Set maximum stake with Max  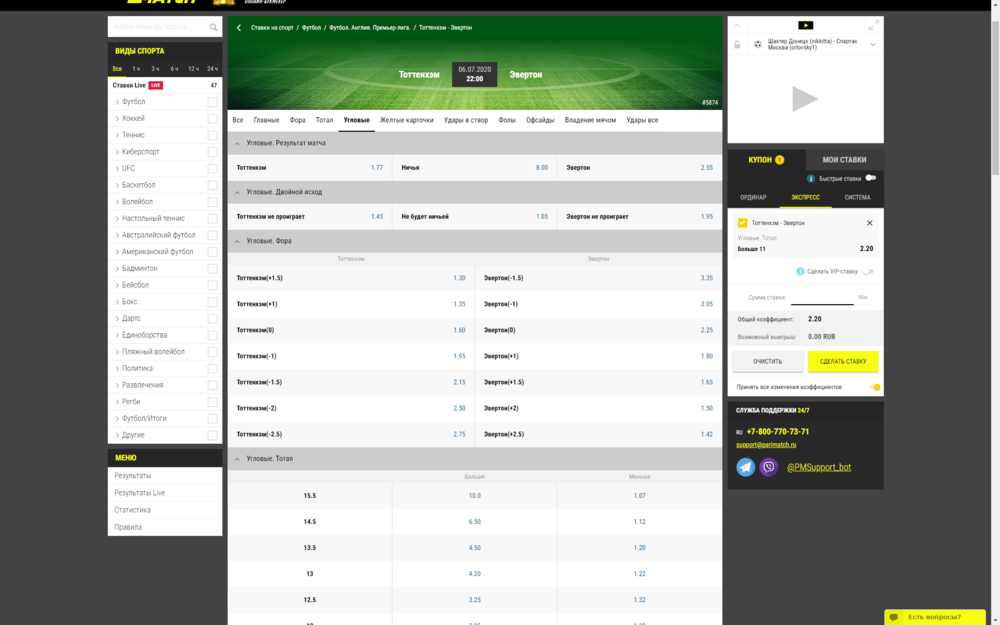[x=862, y=297]
